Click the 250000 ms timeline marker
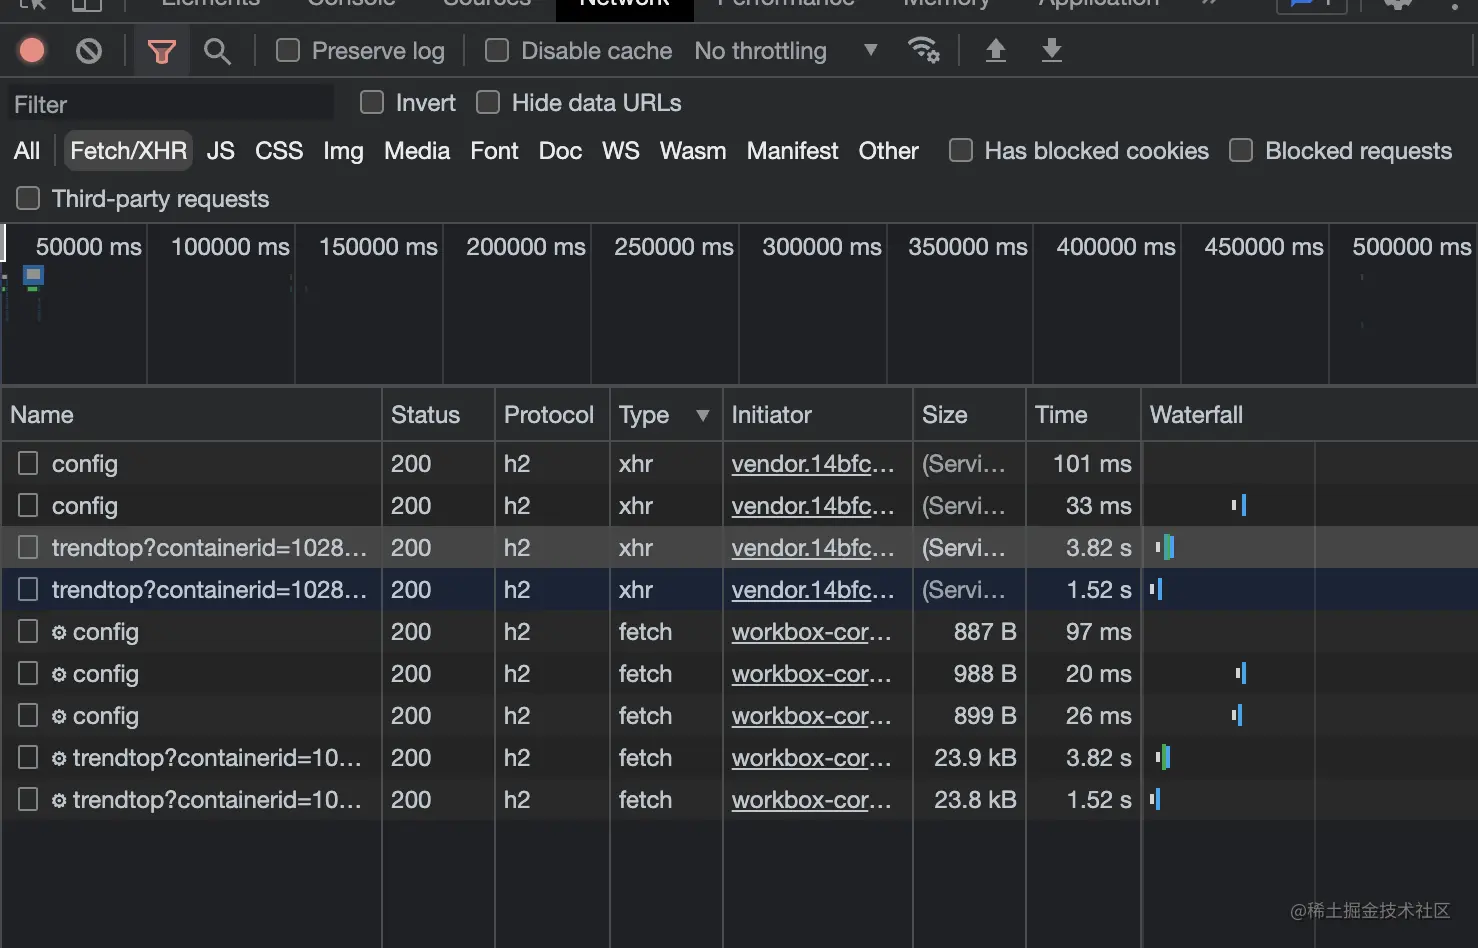This screenshot has height=948, width=1478. 674,247
